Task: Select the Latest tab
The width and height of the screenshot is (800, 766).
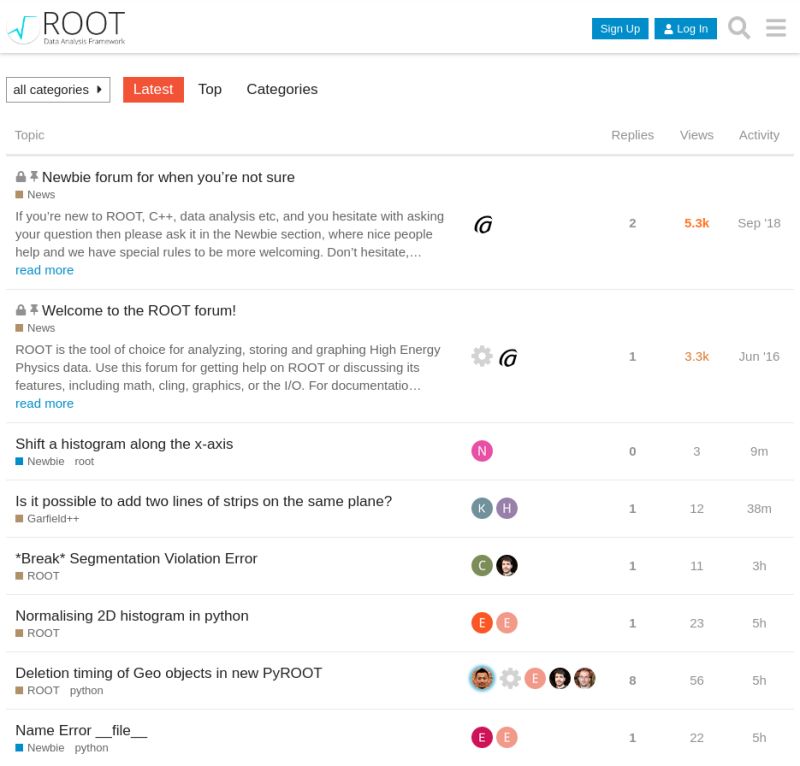Action: [x=153, y=89]
